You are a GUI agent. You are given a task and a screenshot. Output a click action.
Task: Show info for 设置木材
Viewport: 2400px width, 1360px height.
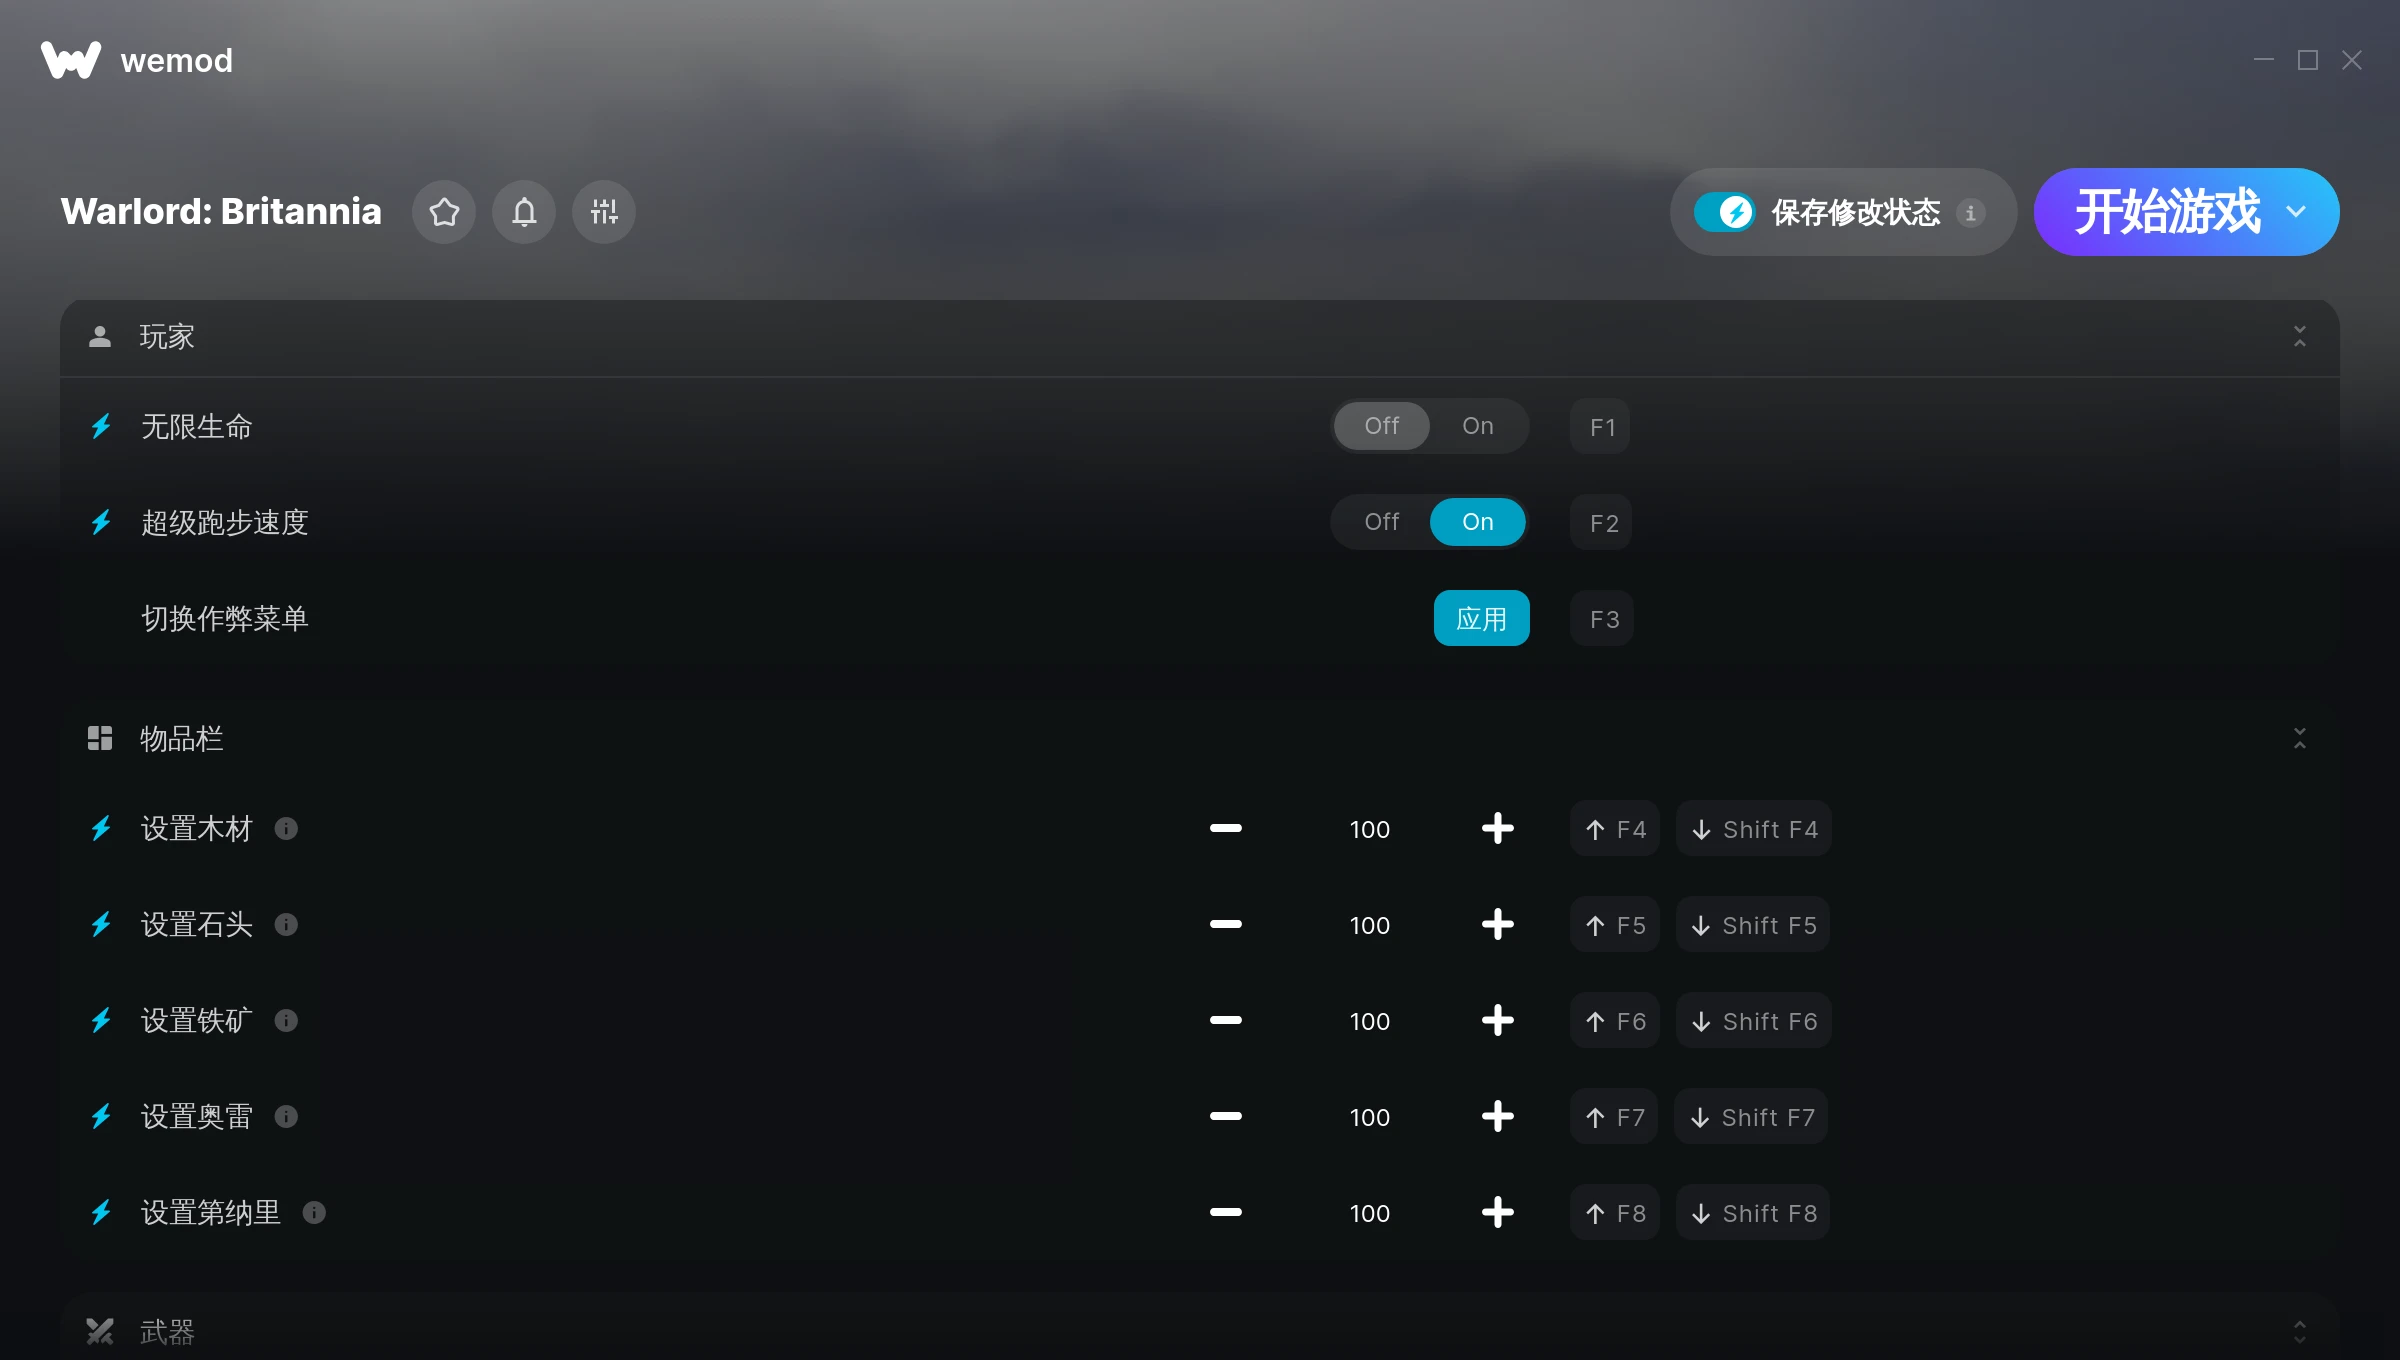(286, 829)
